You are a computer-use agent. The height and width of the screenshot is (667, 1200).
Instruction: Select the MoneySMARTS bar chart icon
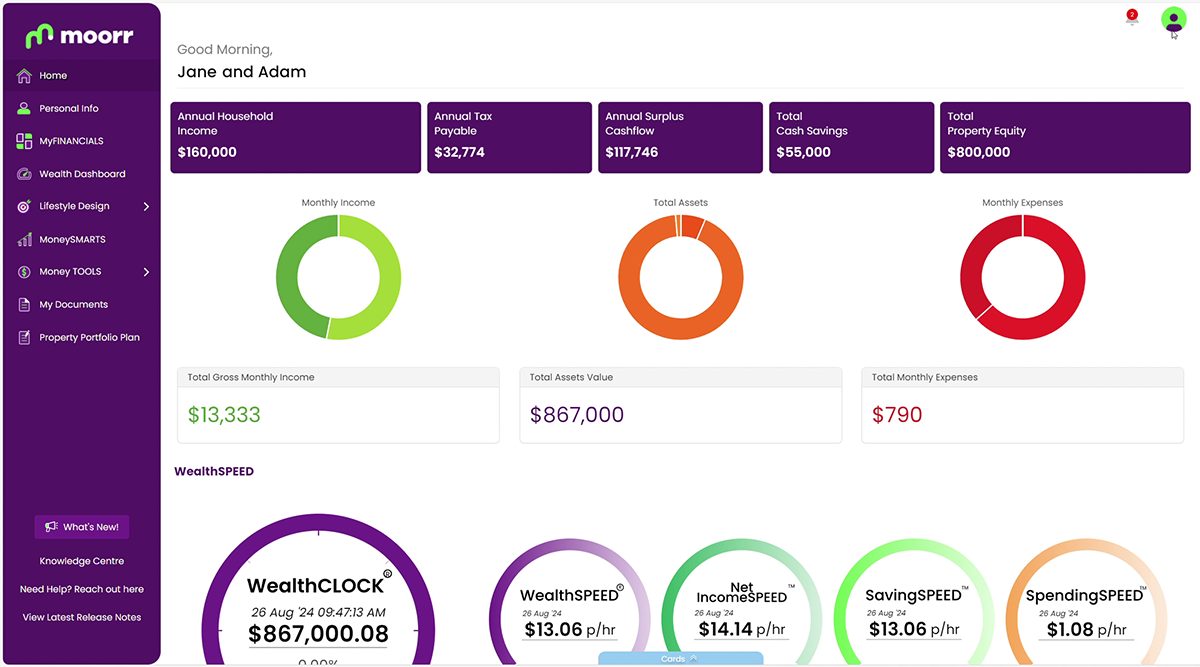24,240
